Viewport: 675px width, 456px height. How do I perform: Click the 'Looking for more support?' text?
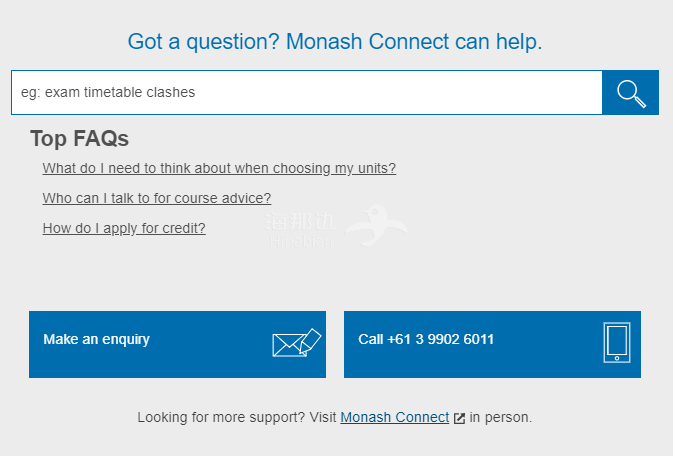click(x=221, y=417)
